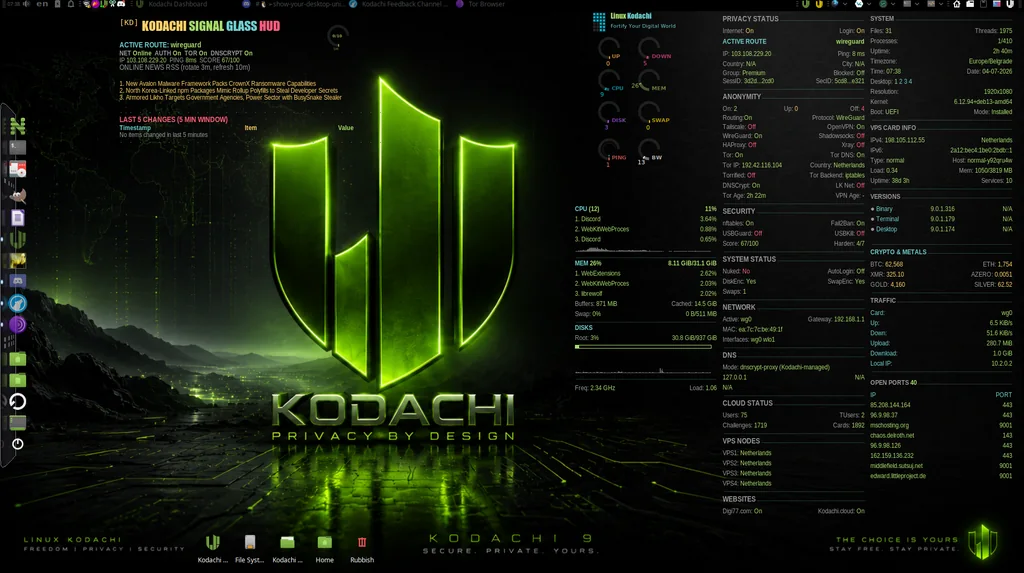Click 'Digi77.com: On' website status
The width and height of the screenshot is (1024, 573).
point(742,511)
